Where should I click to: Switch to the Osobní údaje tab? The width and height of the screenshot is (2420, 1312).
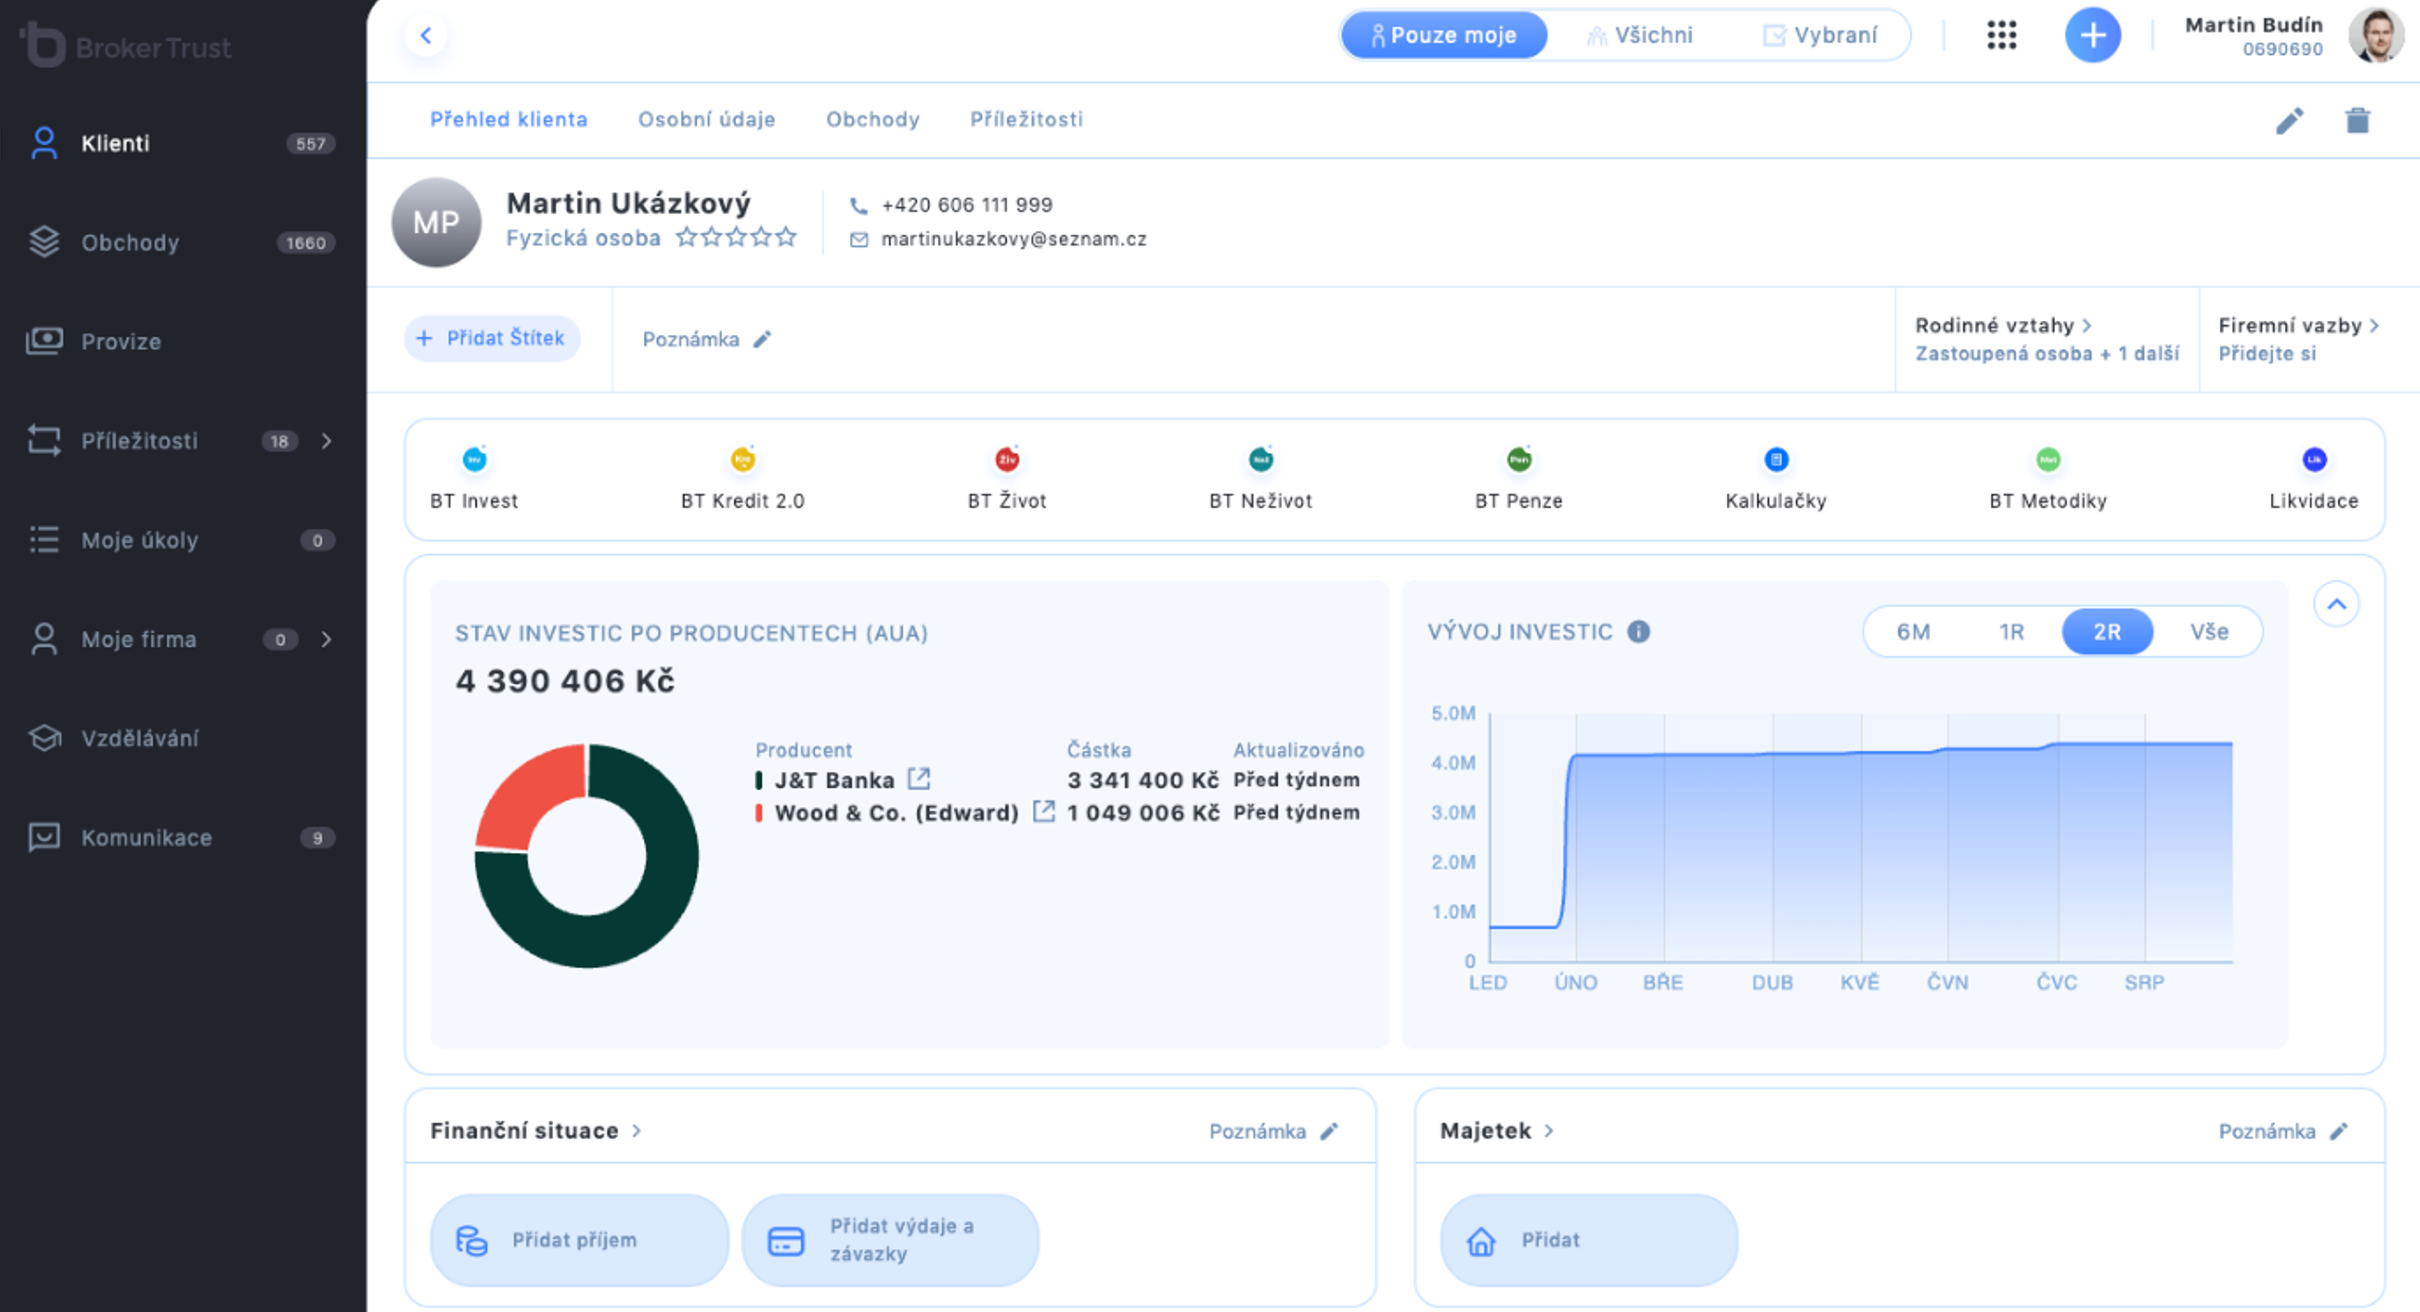(706, 119)
